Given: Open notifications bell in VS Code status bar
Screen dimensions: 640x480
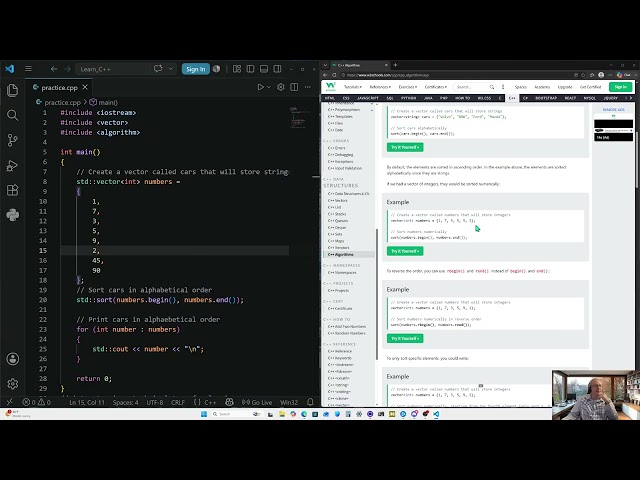Looking at the screenshot, I should click(310, 402).
